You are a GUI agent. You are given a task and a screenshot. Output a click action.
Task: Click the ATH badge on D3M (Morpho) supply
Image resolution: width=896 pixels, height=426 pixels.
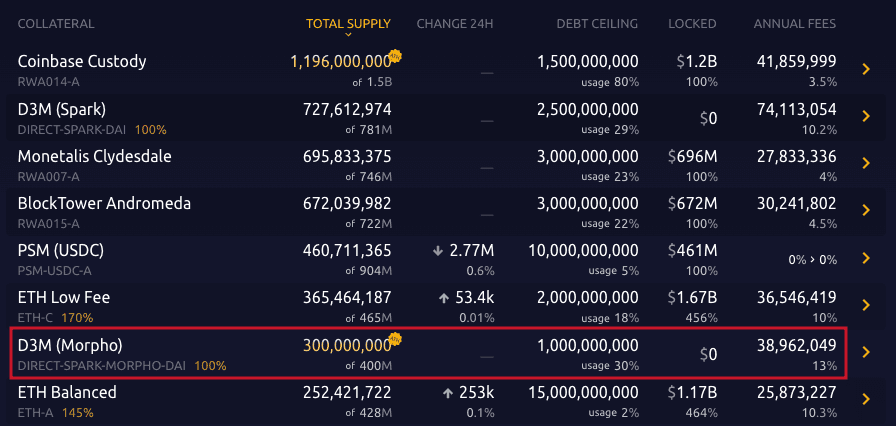point(395,339)
